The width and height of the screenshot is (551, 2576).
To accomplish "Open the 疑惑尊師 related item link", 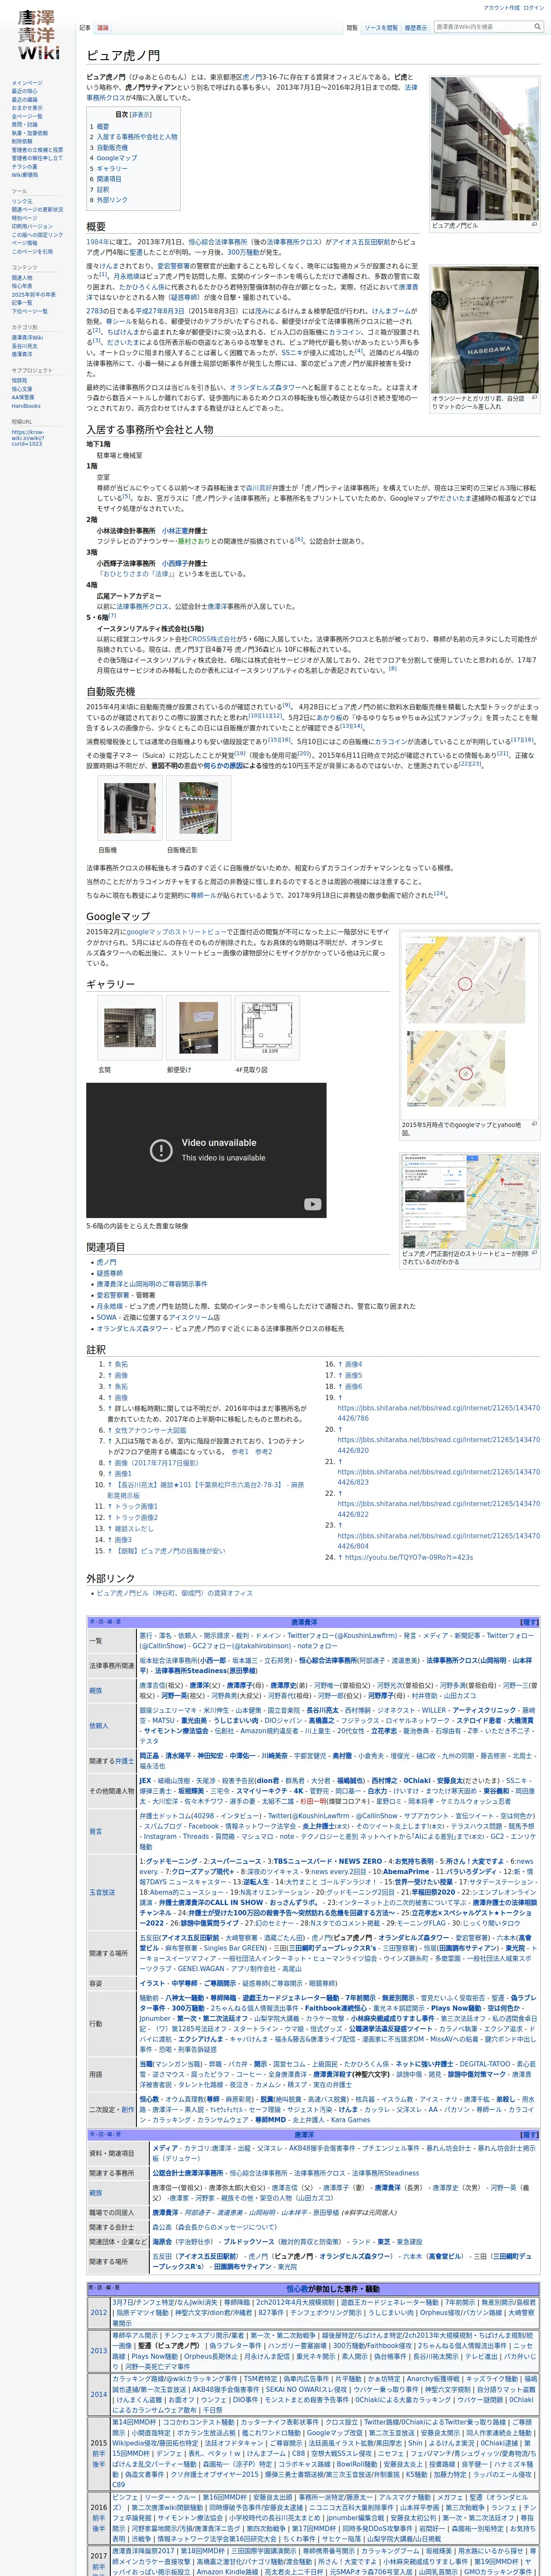I will coord(109,1273).
